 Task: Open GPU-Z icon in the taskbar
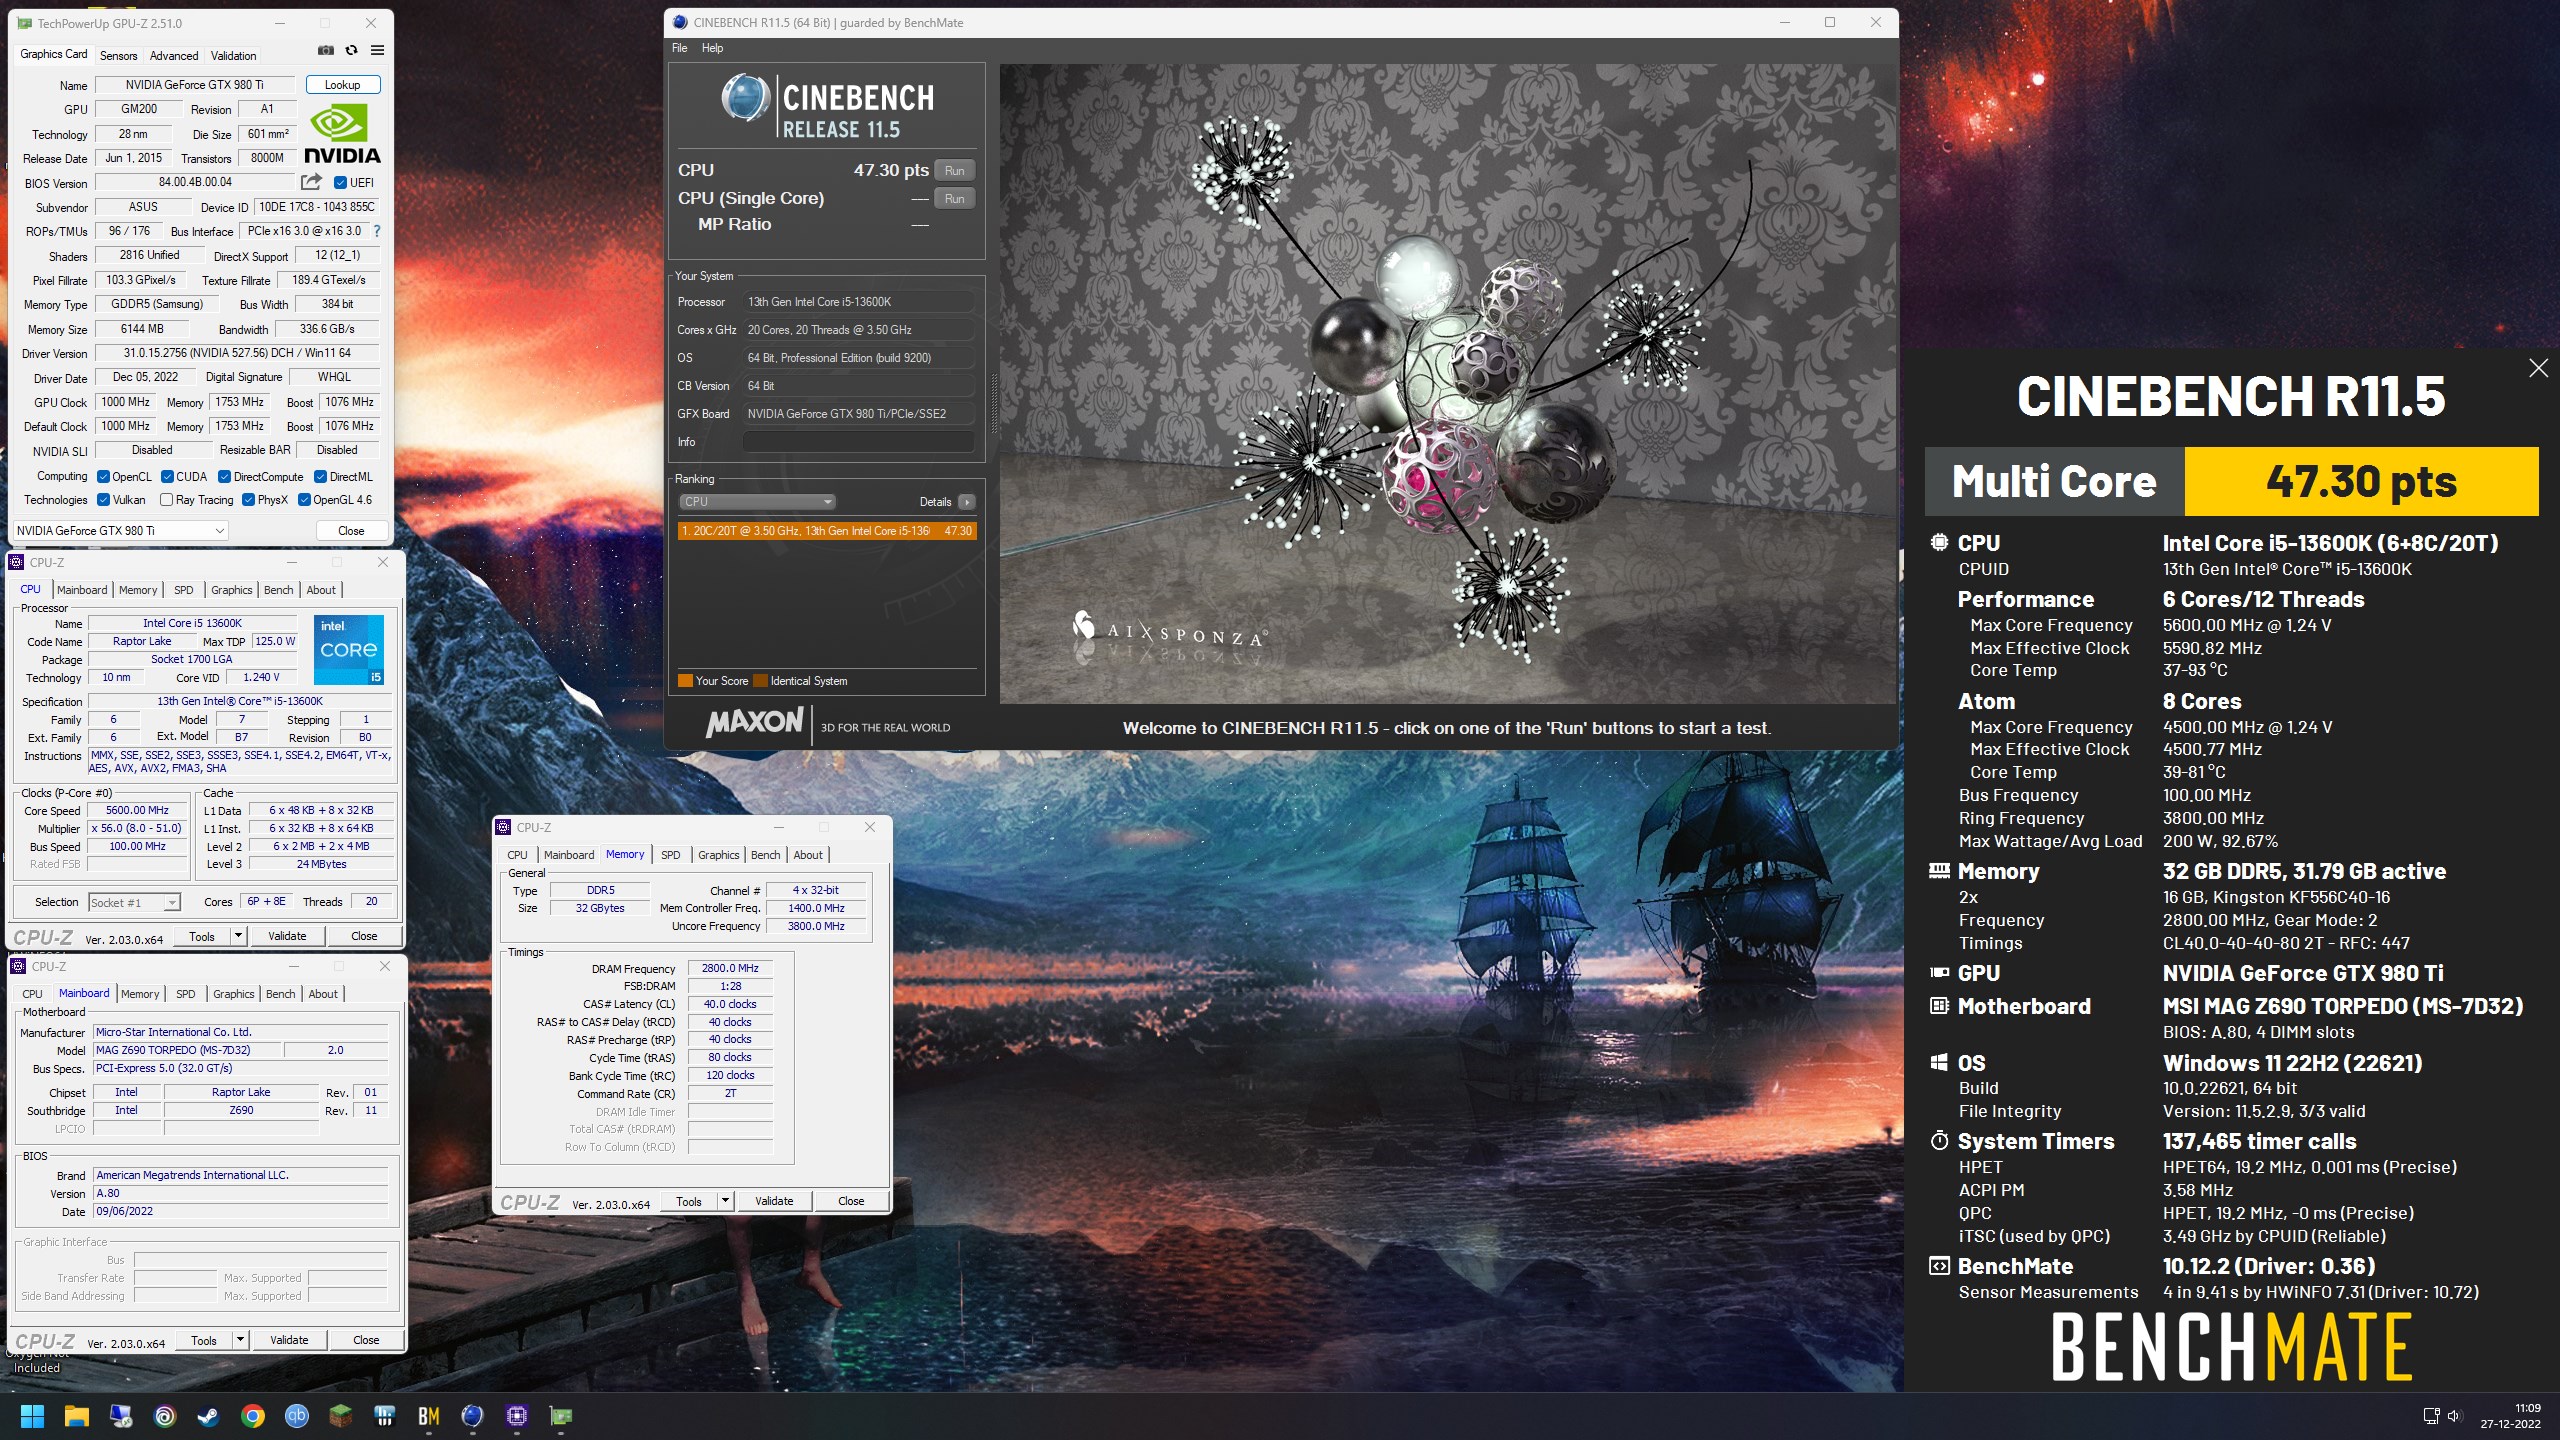(561, 1416)
